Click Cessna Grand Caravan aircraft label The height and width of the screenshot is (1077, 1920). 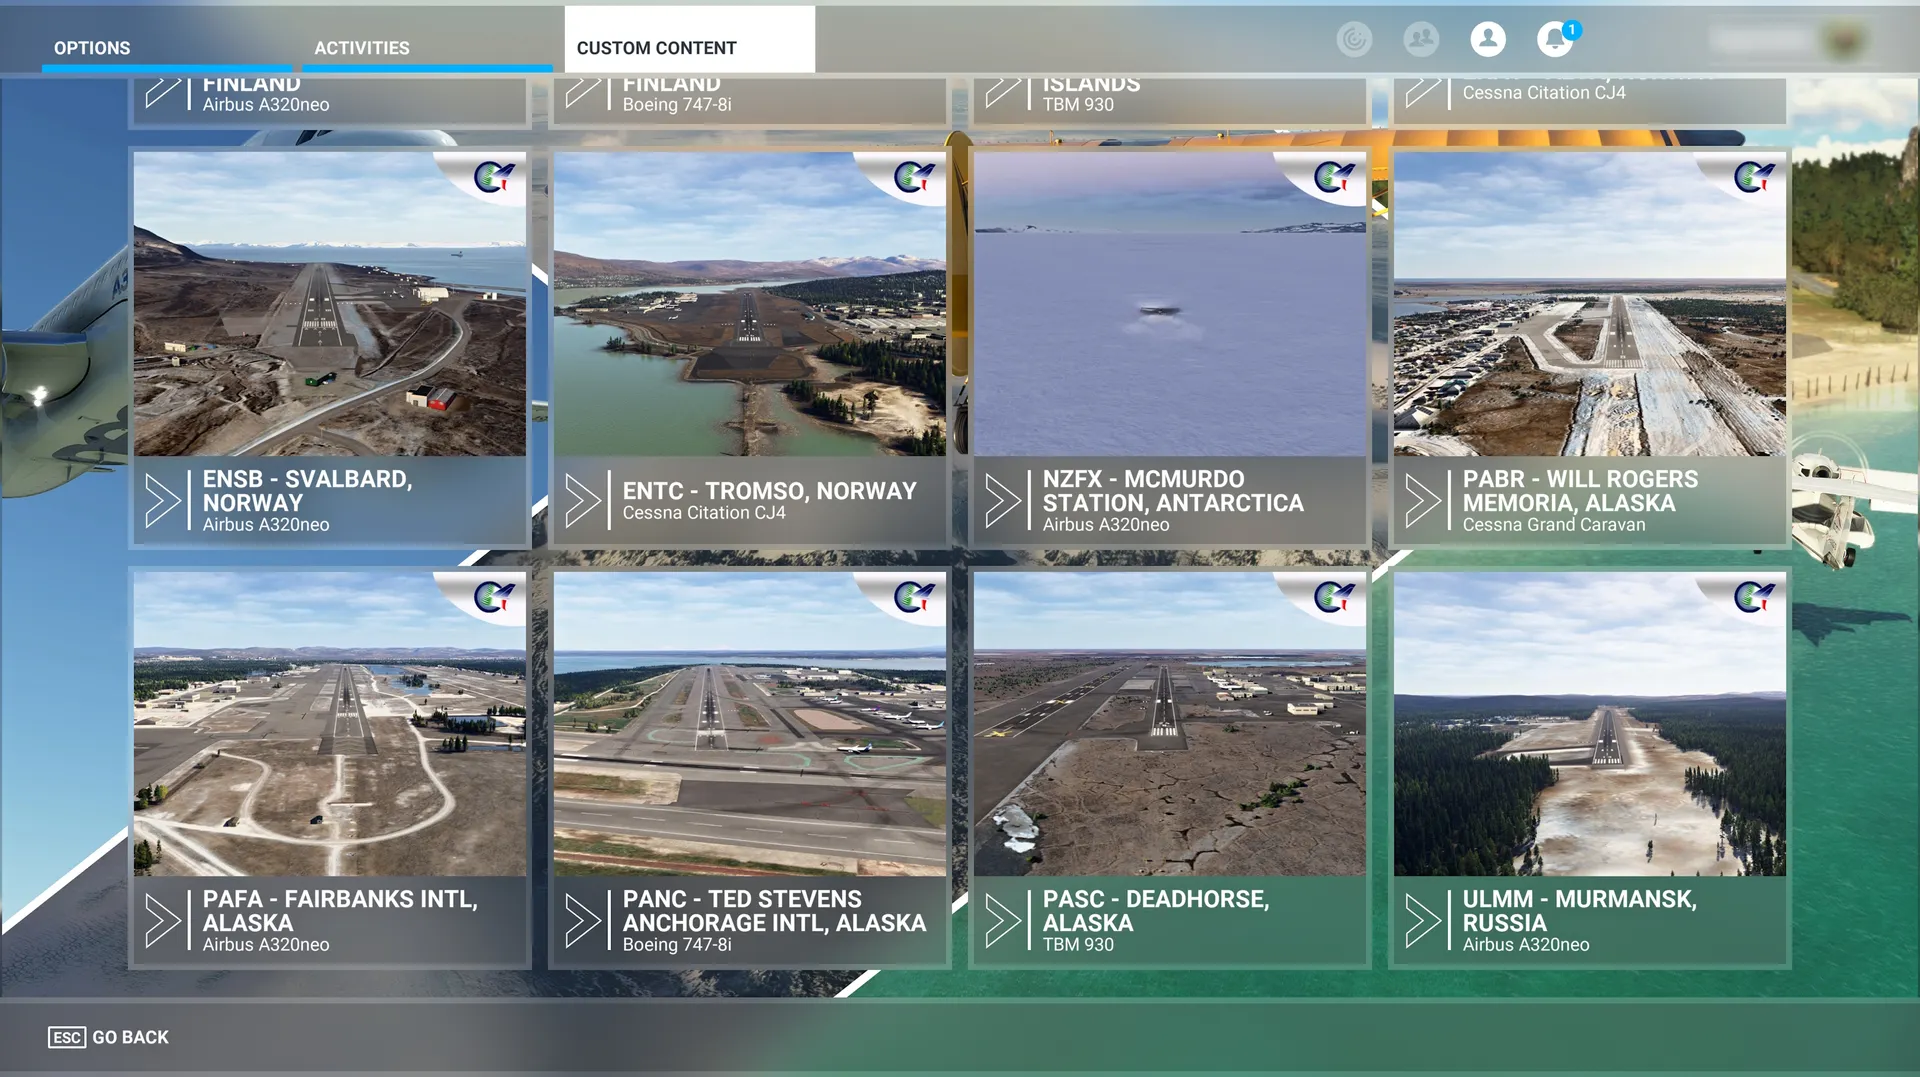pyautogui.click(x=1553, y=525)
